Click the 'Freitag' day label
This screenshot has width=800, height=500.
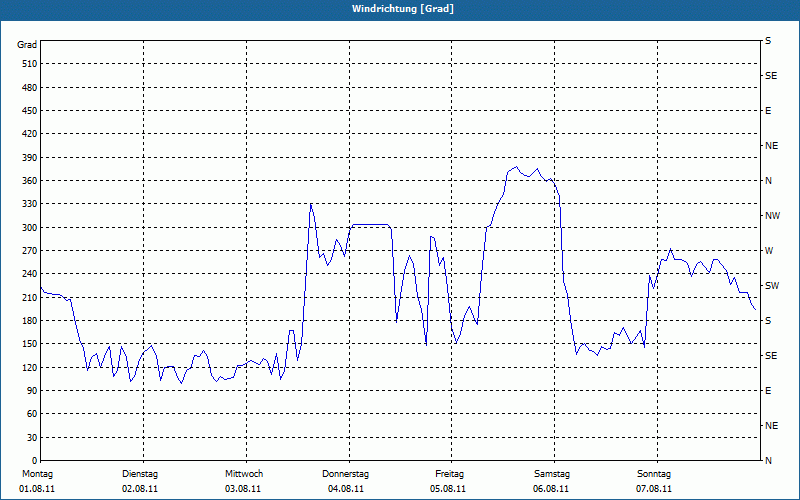pyautogui.click(x=449, y=474)
